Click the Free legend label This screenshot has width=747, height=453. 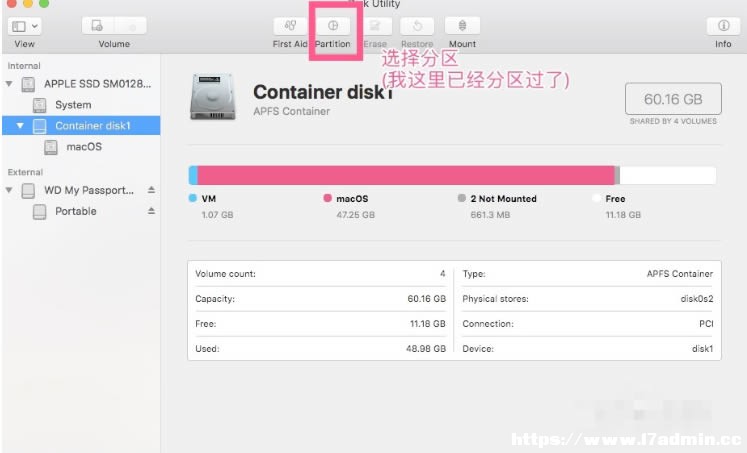click(615, 199)
